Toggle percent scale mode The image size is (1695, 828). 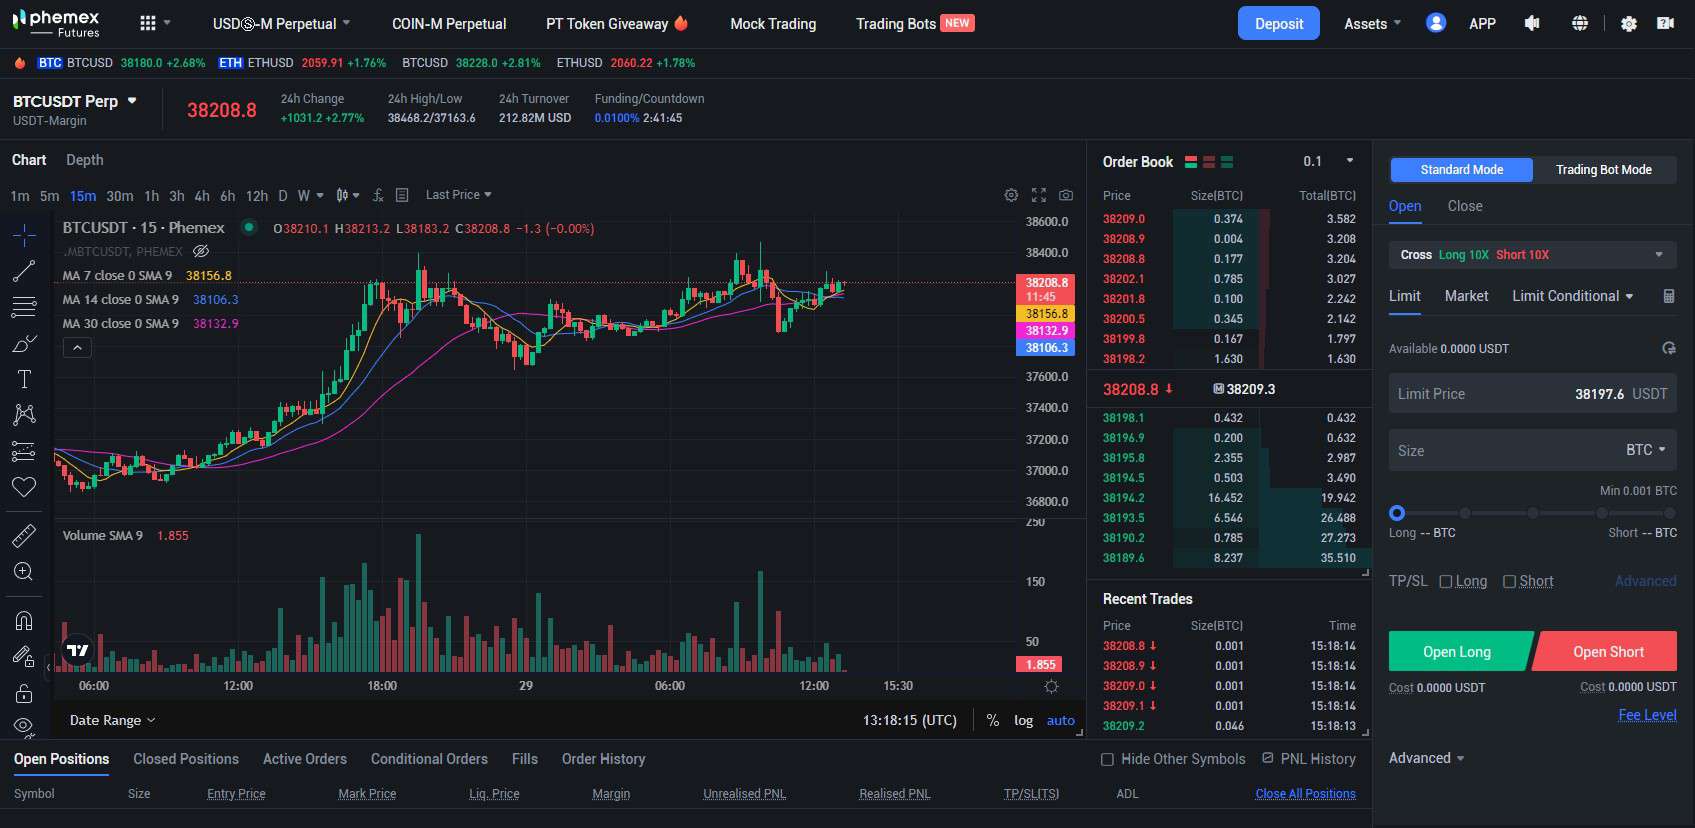(x=993, y=720)
